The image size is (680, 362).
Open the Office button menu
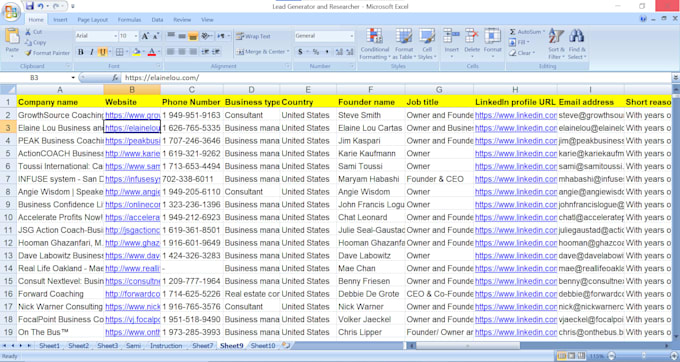click(x=11, y=12)
